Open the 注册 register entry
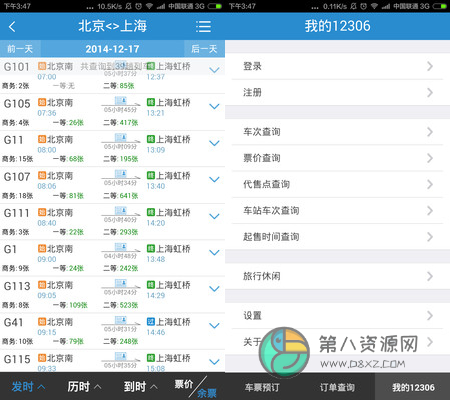Screen dimensions: 450x400 pos(337,92)
